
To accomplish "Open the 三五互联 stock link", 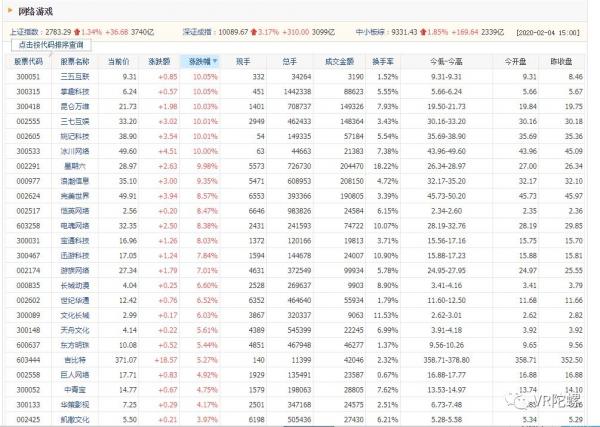I will point(75,77).
